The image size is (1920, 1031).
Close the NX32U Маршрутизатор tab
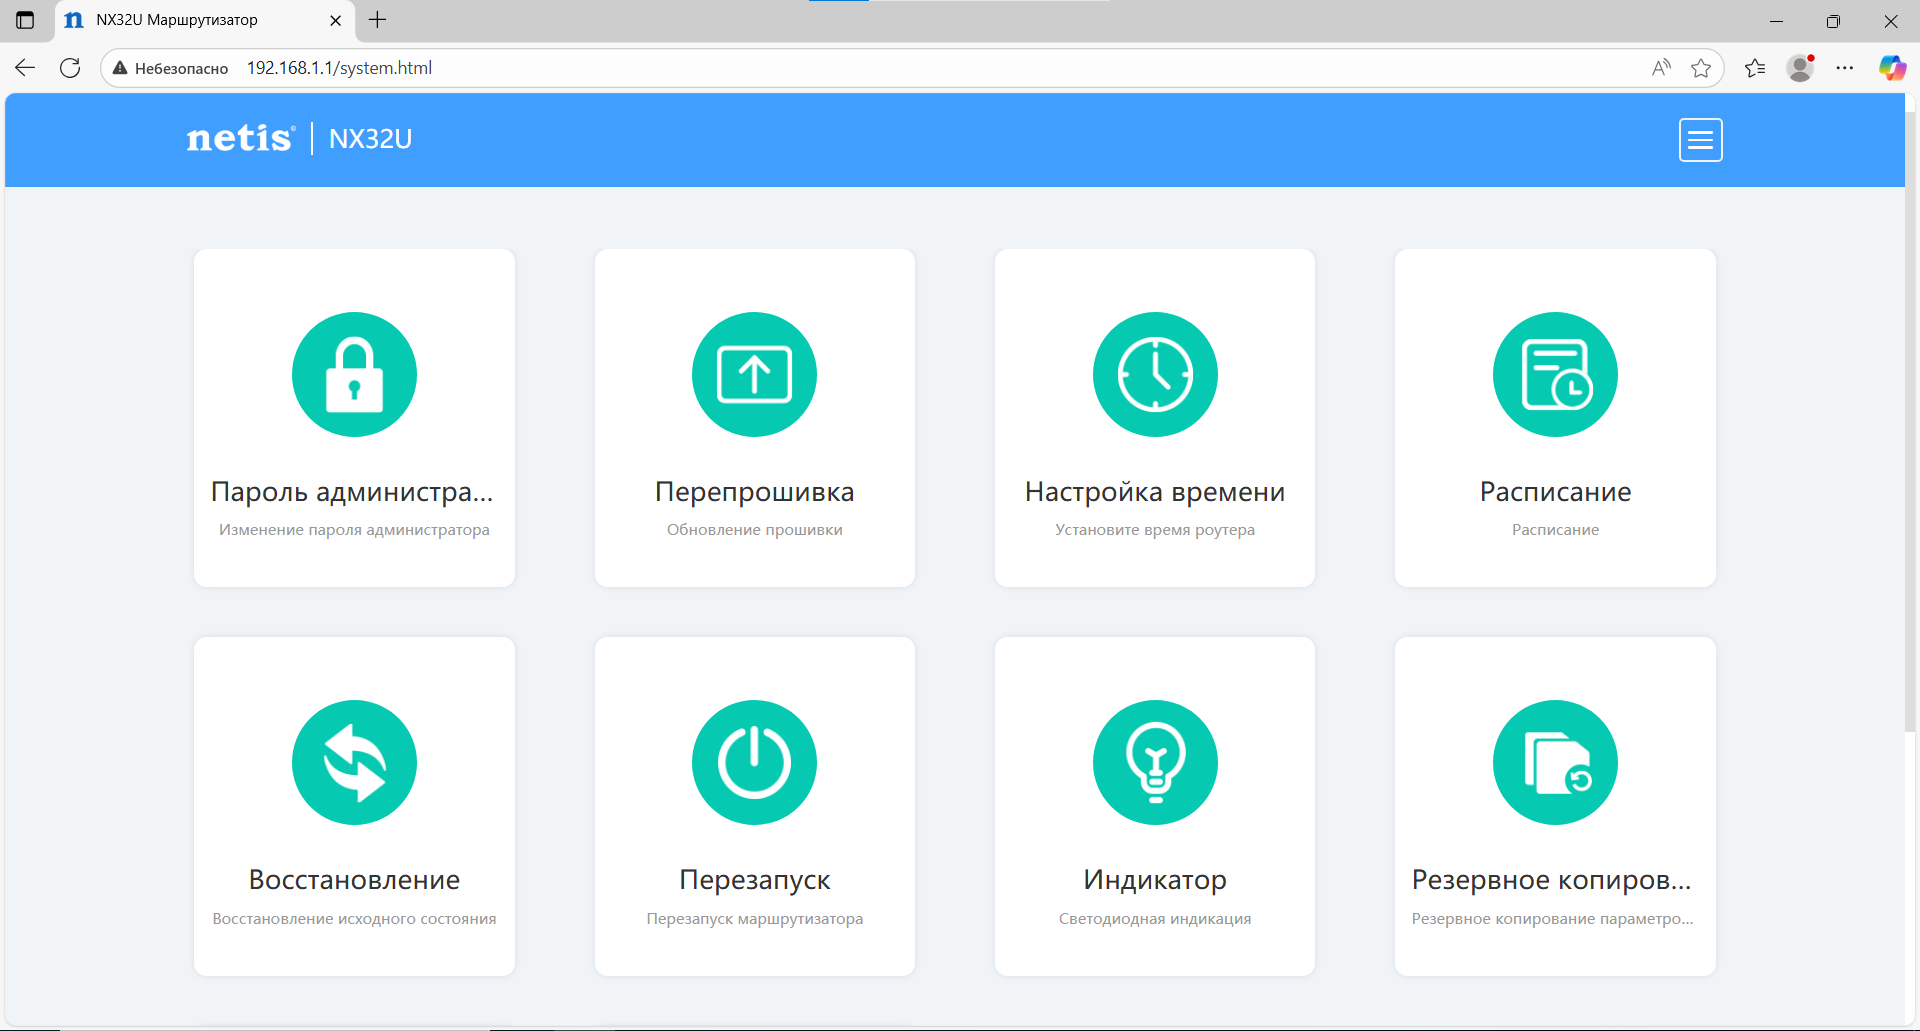(x=335, y=20)
